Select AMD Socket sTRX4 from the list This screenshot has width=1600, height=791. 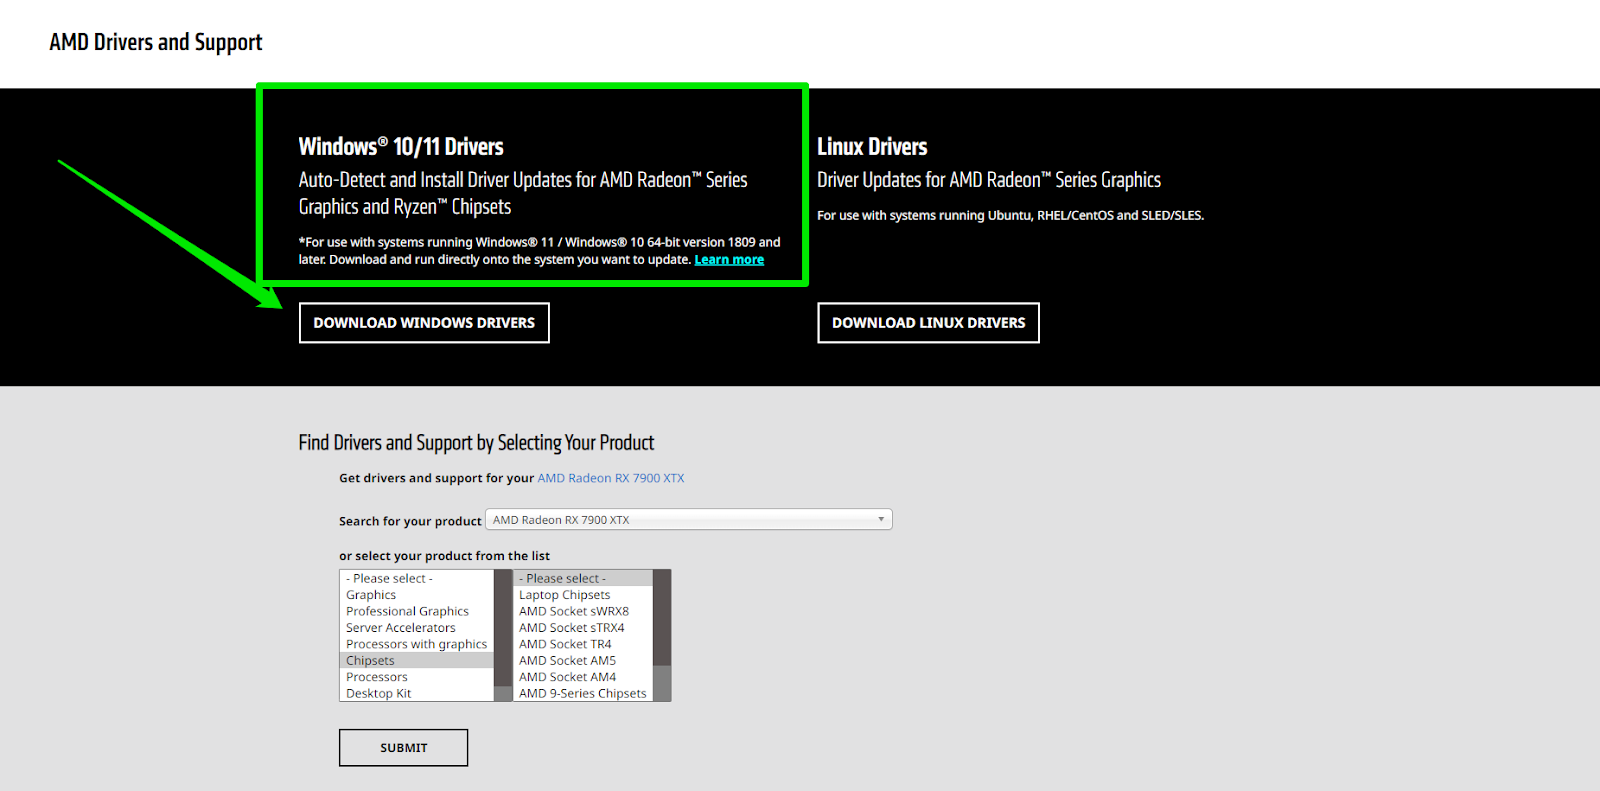tap(583, 628)
